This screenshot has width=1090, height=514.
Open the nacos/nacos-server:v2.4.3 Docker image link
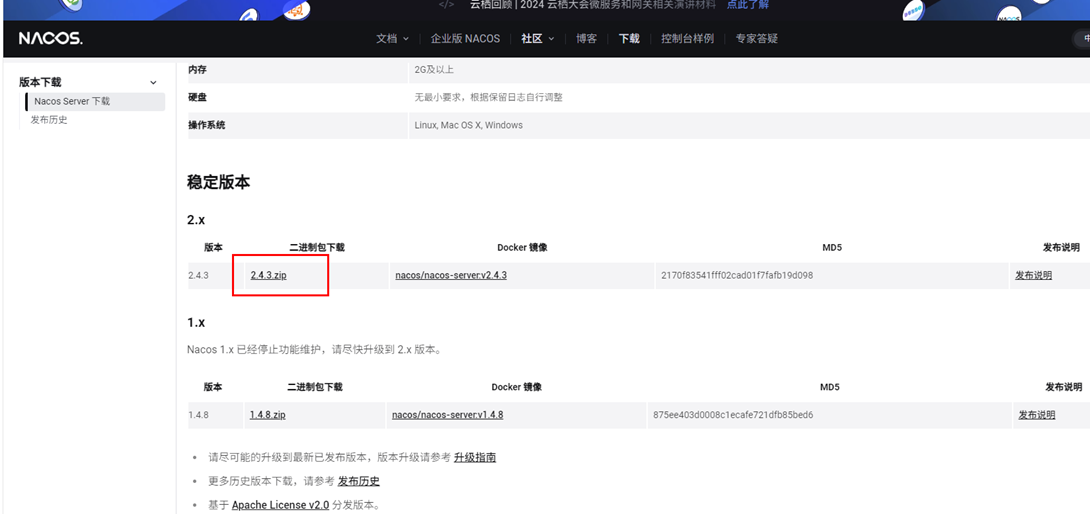pos(451,275)
